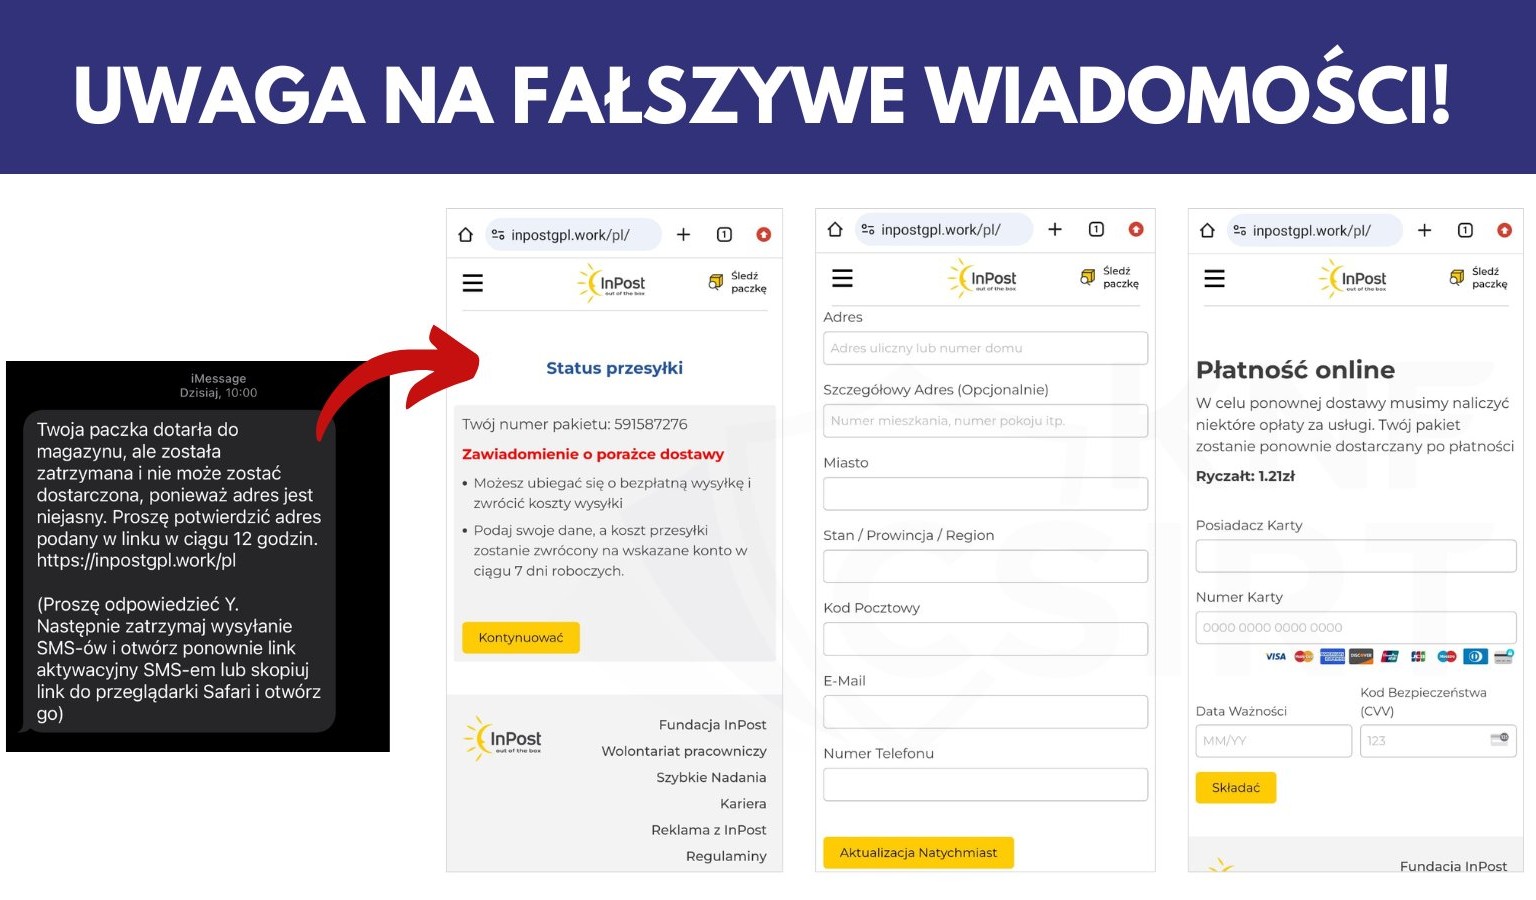Viewport: 1536px width, 900px height.
Task: Select MM/YY Data Ważności field
Action: coord(1274,741)
